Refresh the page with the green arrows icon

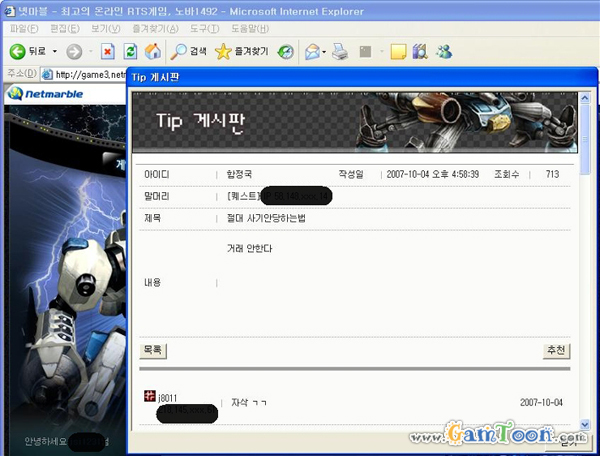(x=130, y=51)
